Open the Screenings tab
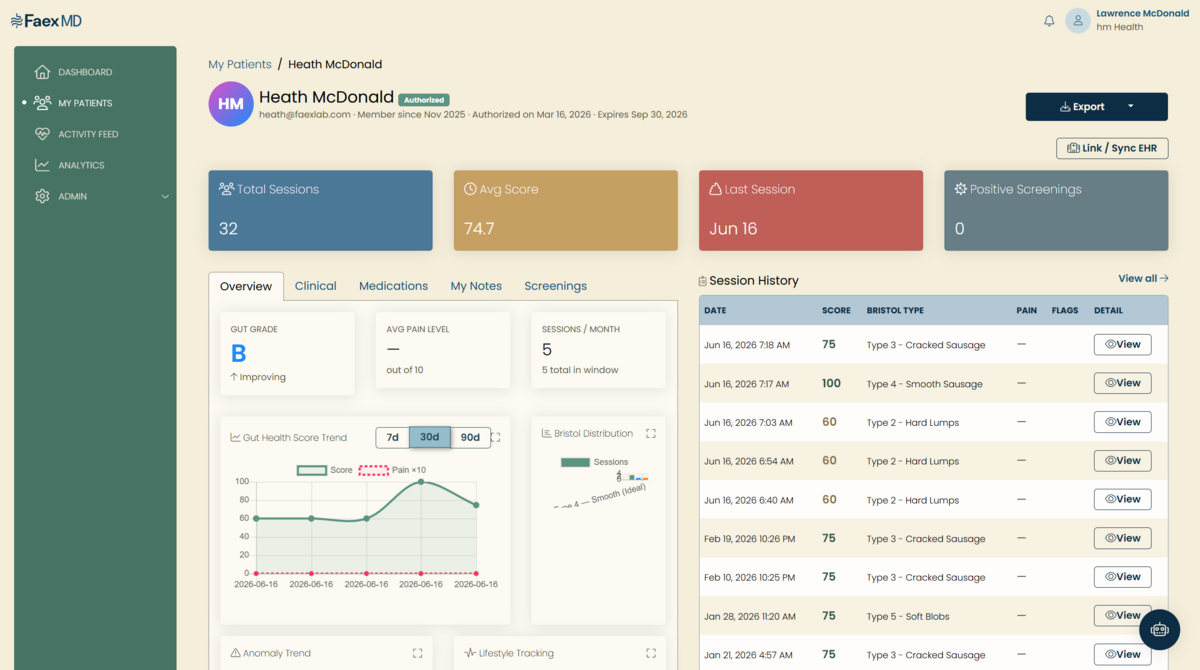 tap(555, 286)
